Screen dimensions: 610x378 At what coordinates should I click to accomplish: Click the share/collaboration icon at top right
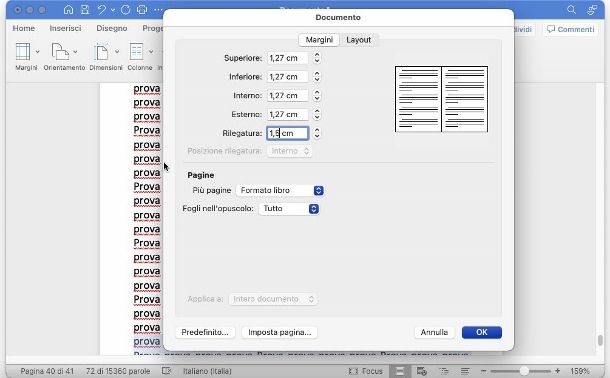pyautogui.click(x=592, y=10)
